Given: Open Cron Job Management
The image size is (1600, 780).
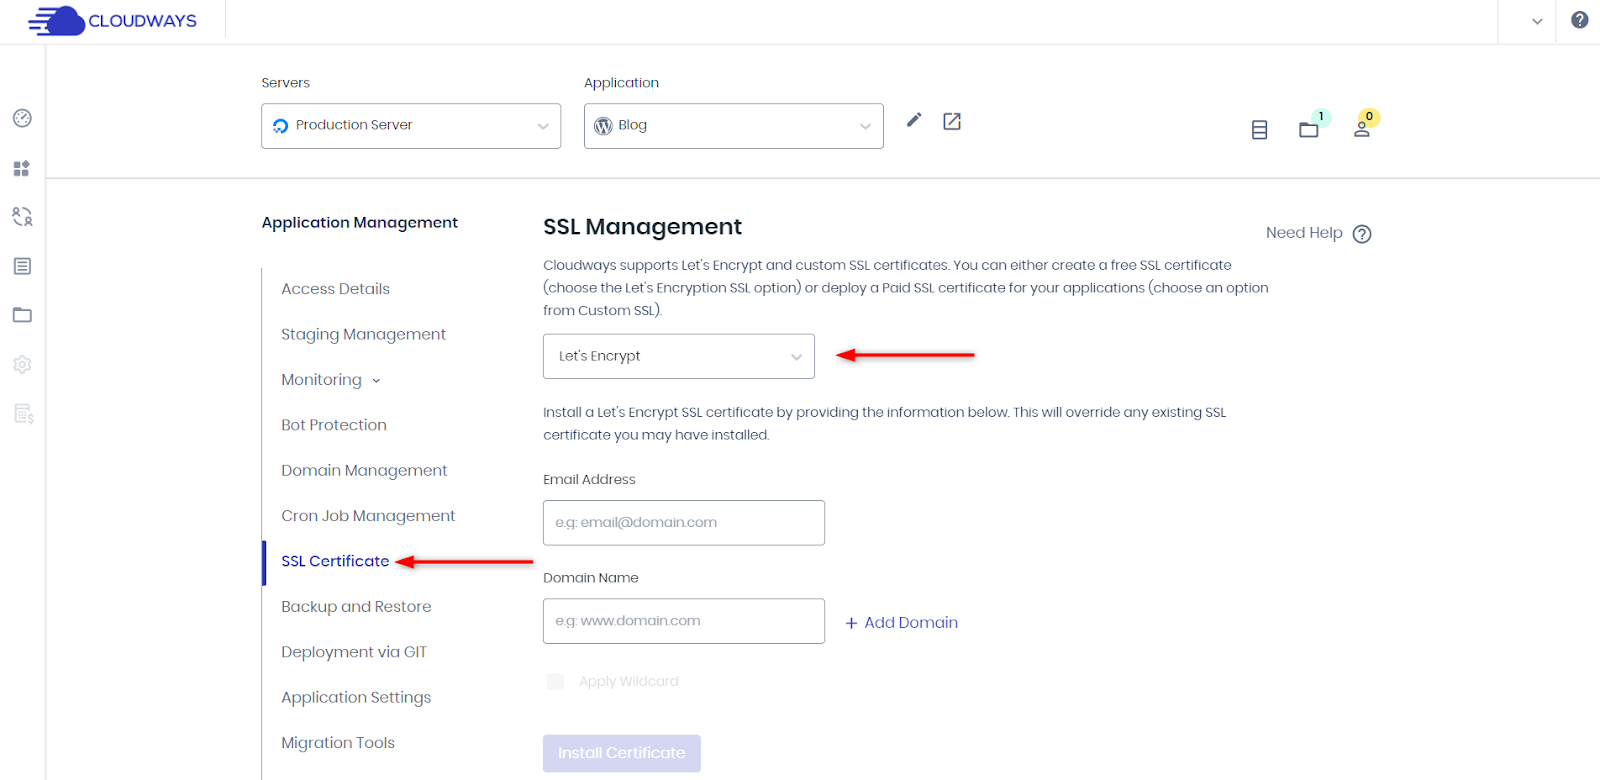Looking at the screenshot, I should 368,516.
